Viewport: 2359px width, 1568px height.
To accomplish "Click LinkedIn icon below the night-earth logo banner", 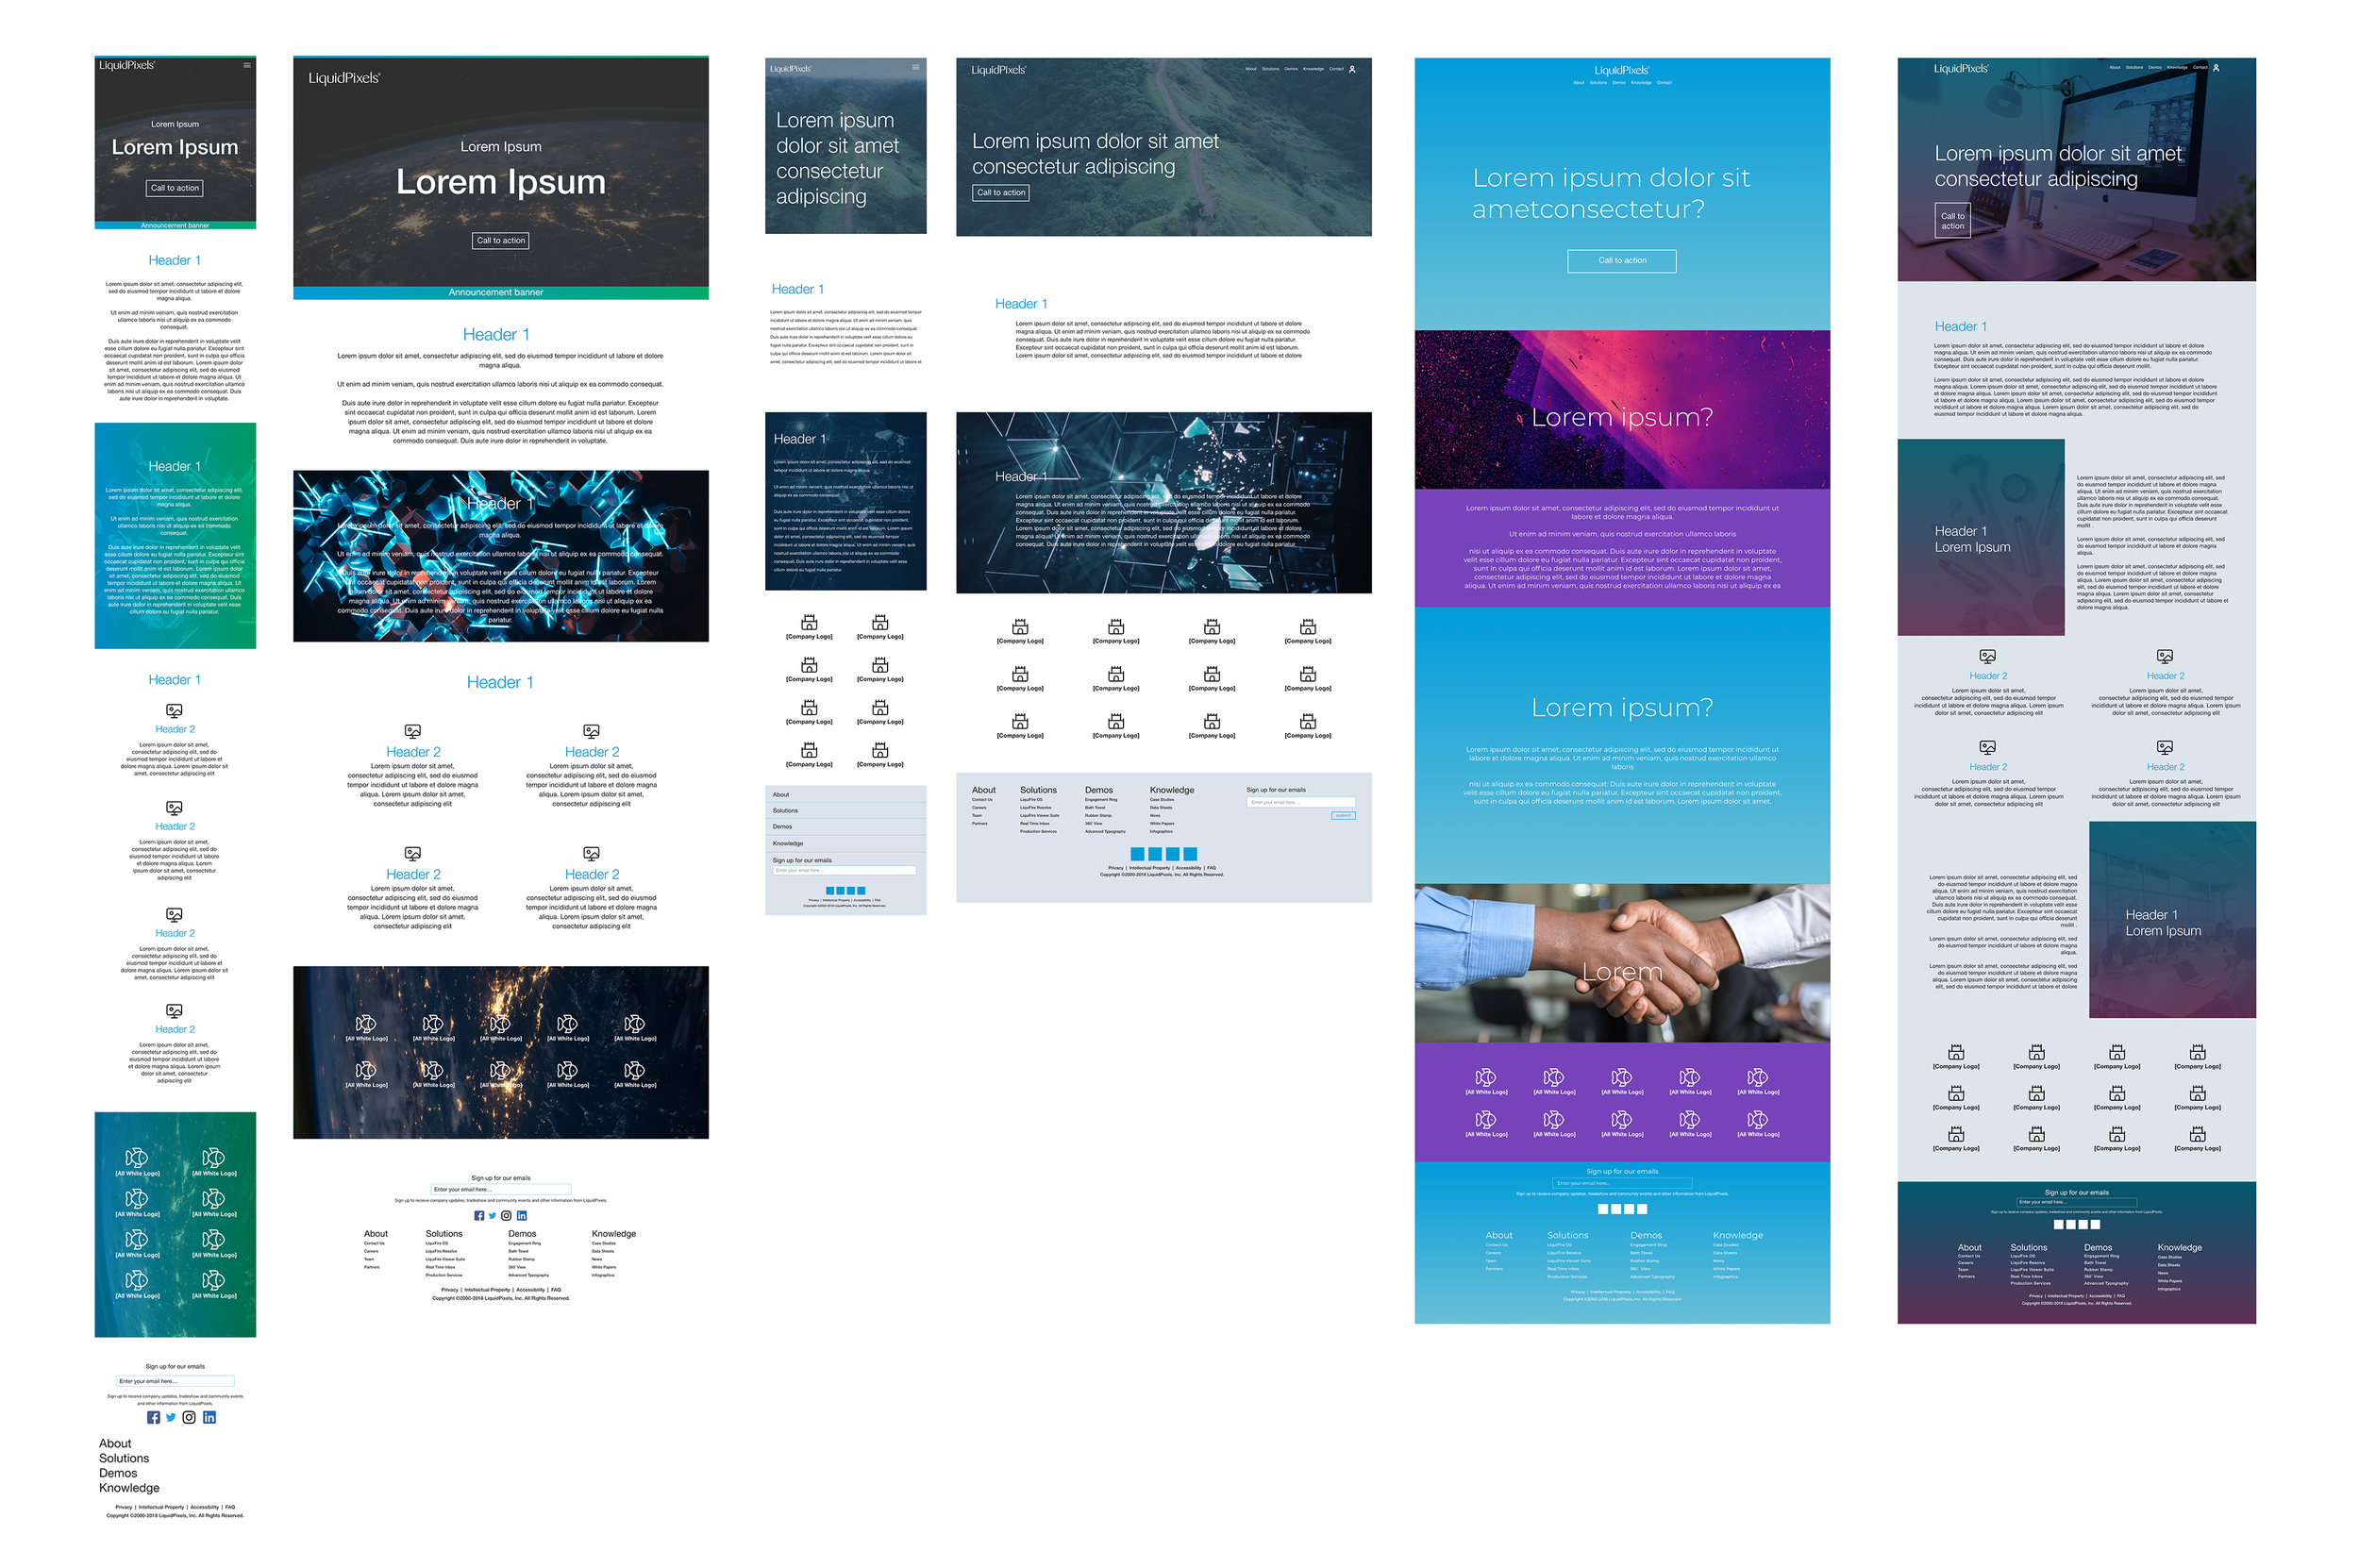I will [x=521, y=1216].
